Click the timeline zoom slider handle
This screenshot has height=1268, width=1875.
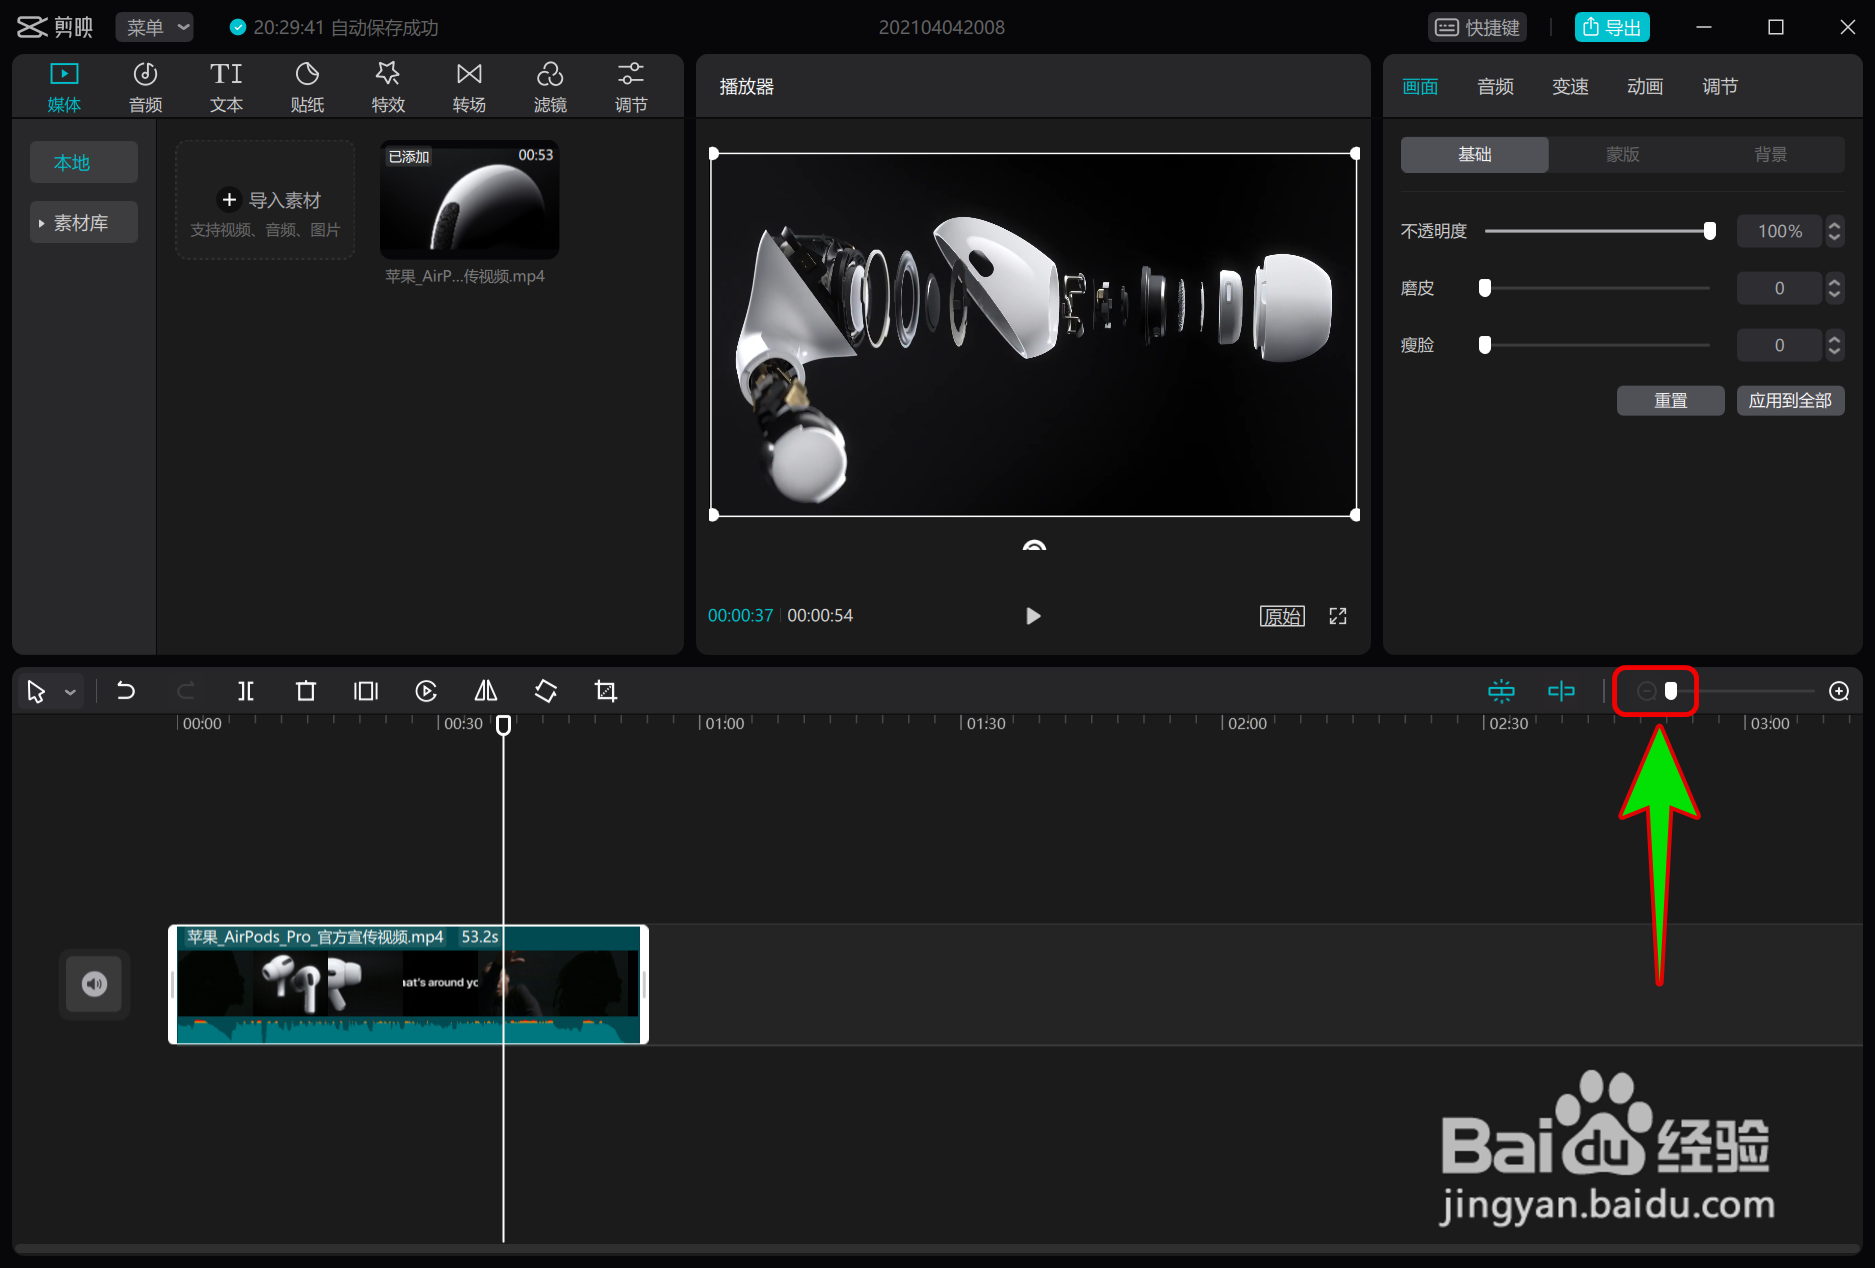1671,691
